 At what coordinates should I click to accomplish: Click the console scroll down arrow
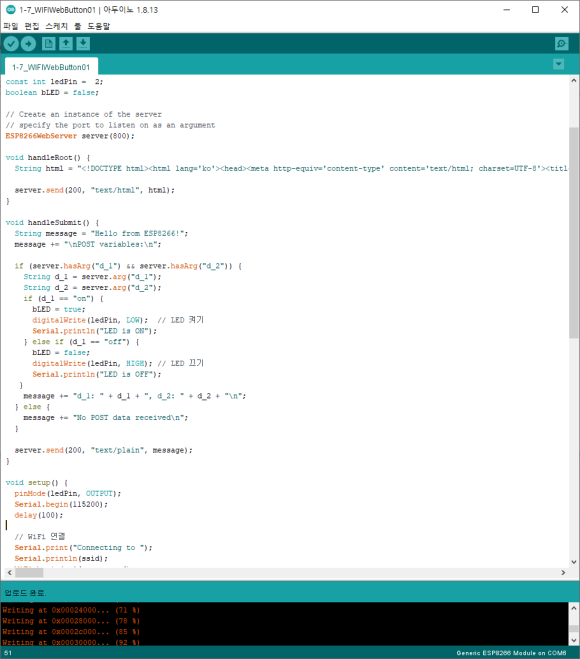574,641
